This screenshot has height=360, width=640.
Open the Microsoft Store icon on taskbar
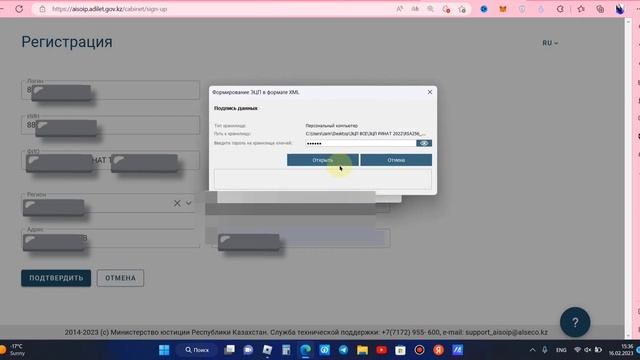pos(400,350)
